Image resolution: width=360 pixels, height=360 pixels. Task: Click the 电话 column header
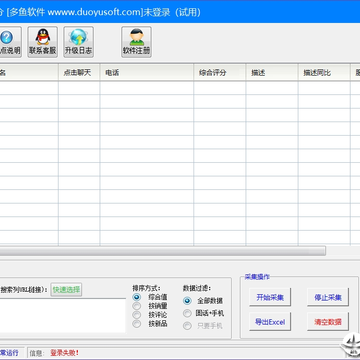[147, 73]
